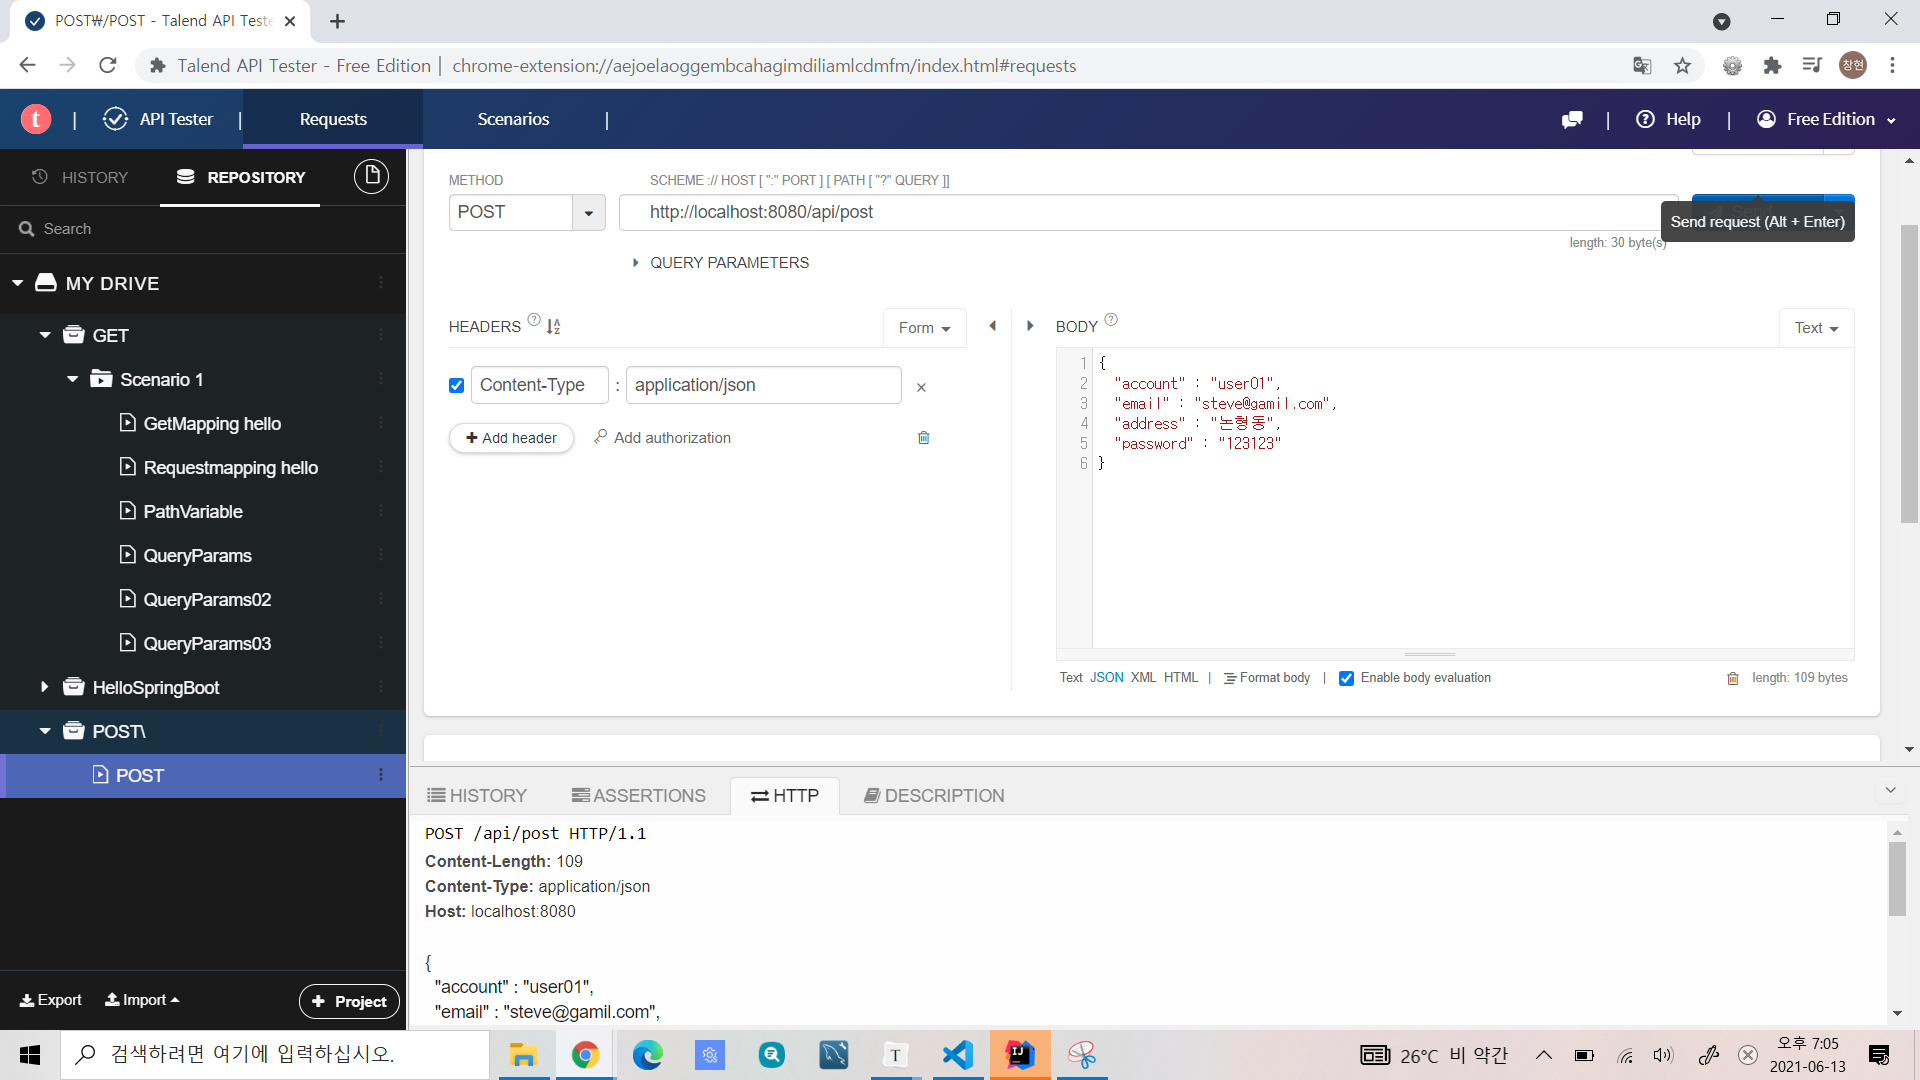
Task: Click the body trash icon near length
Action: pos(1732,678)
